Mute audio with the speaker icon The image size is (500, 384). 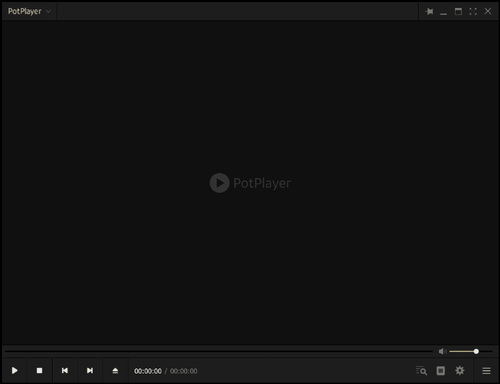coord(442,351)
